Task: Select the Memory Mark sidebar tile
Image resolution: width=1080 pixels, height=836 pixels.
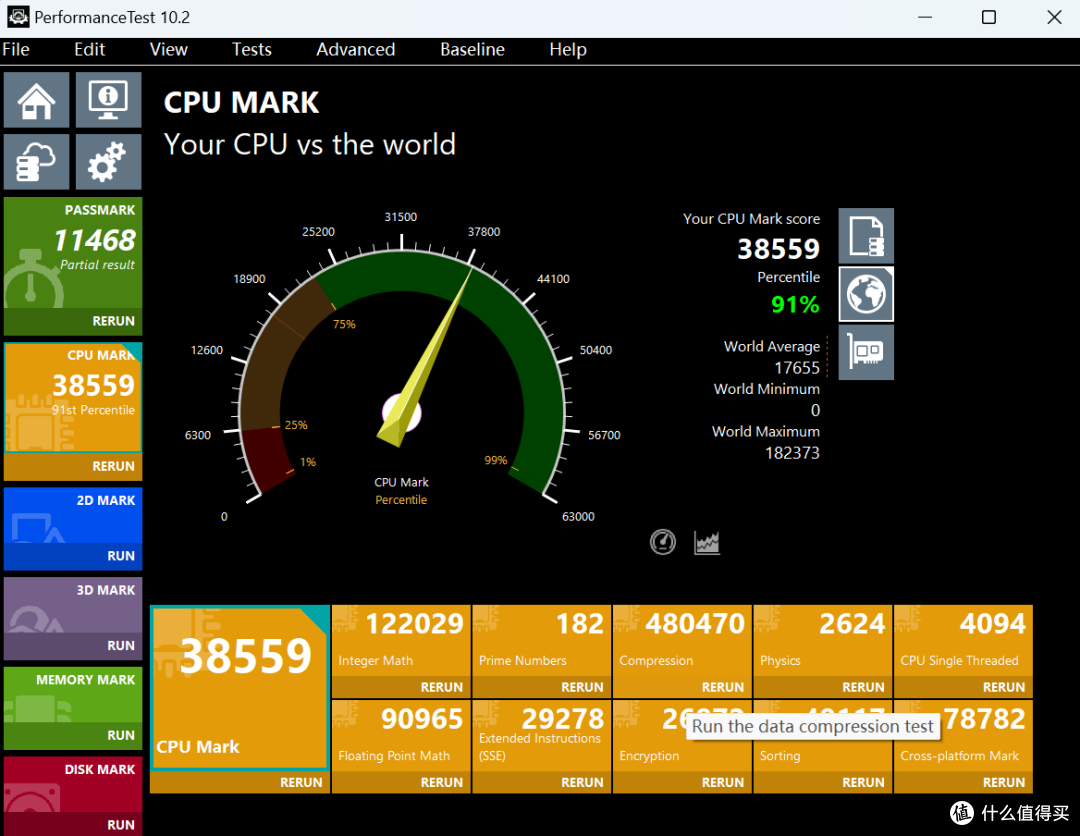Action: tap(73, 694)
